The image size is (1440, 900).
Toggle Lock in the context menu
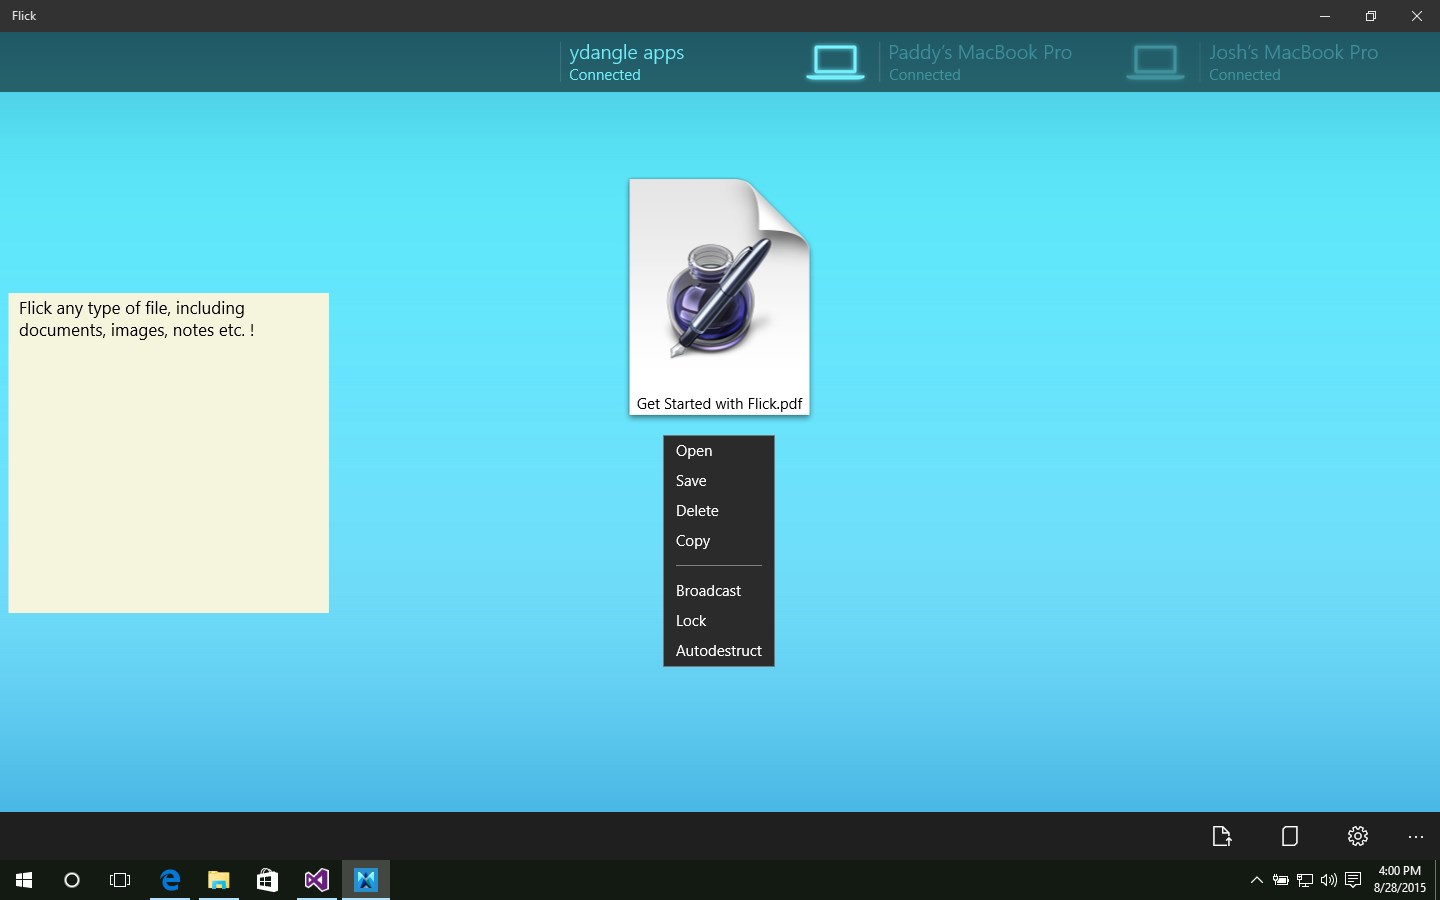pos(691,621)
